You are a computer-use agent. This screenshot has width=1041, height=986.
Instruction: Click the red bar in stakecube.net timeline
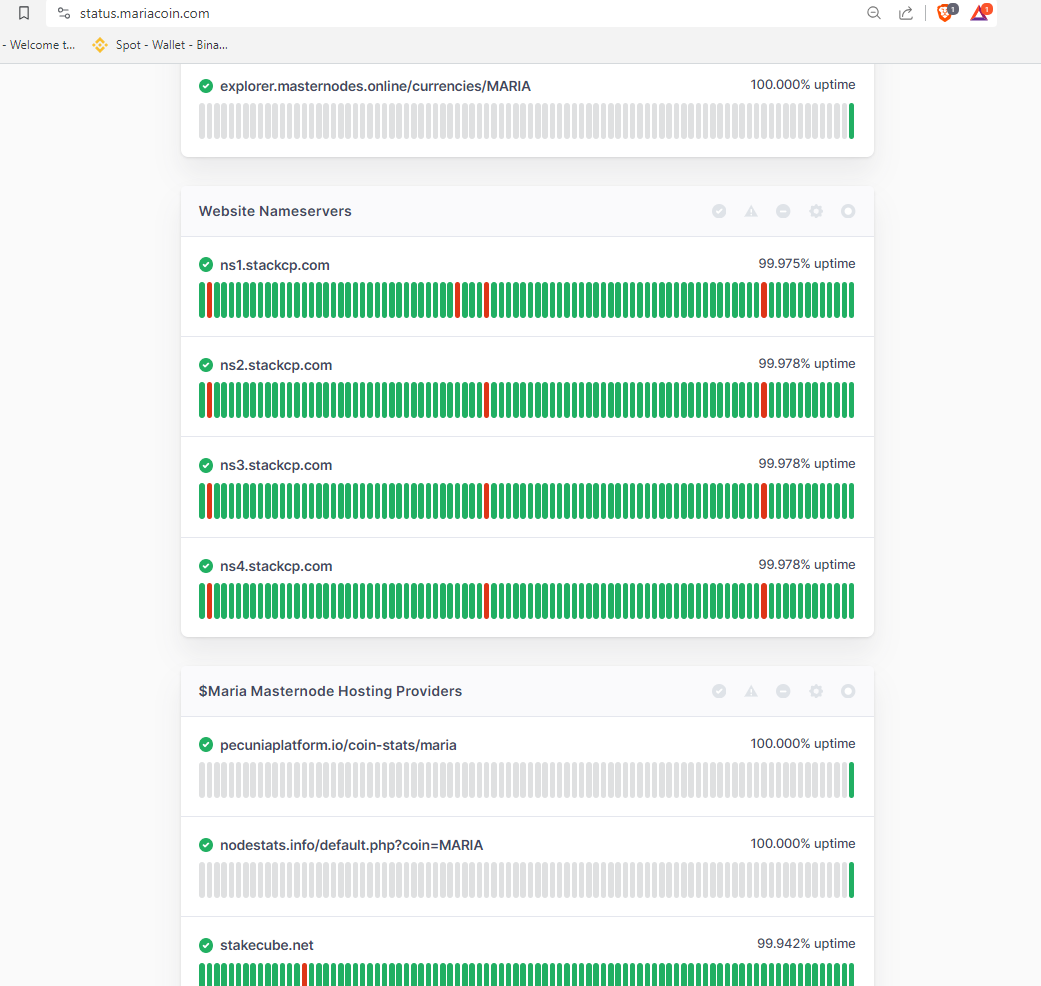point(305,974)
